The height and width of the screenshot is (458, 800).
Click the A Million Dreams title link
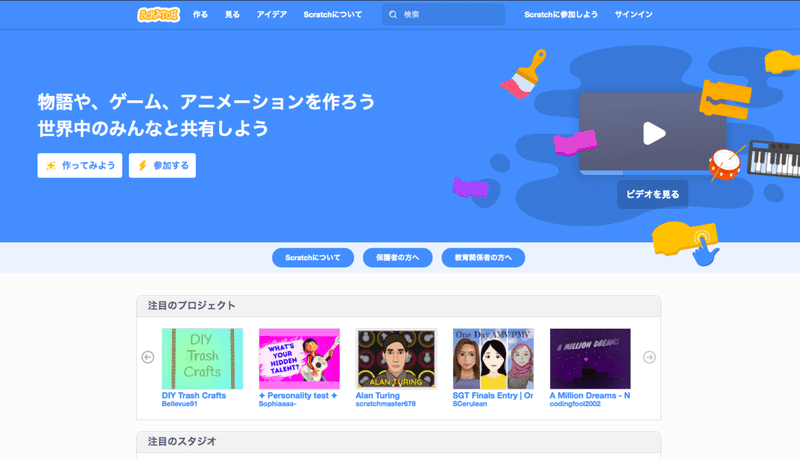pos(590,396)
